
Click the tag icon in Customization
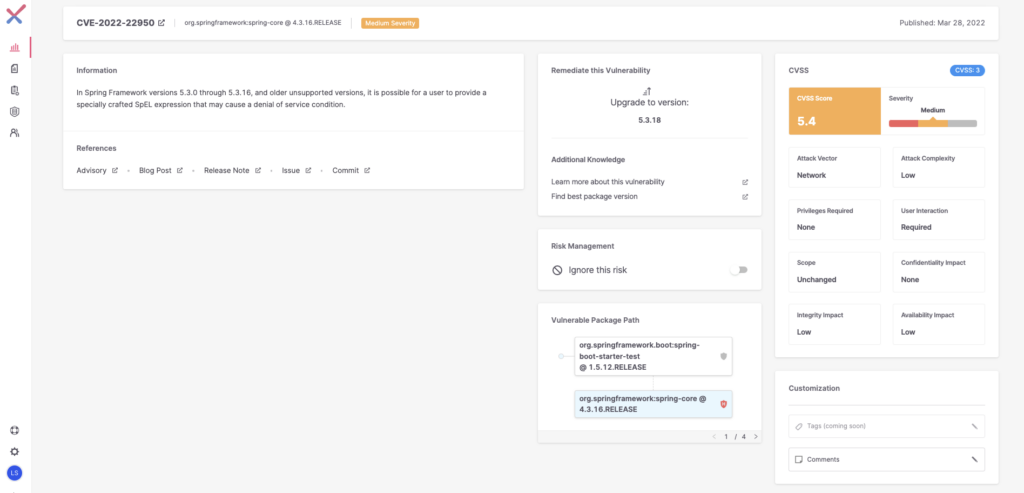(x=799, y=426)
